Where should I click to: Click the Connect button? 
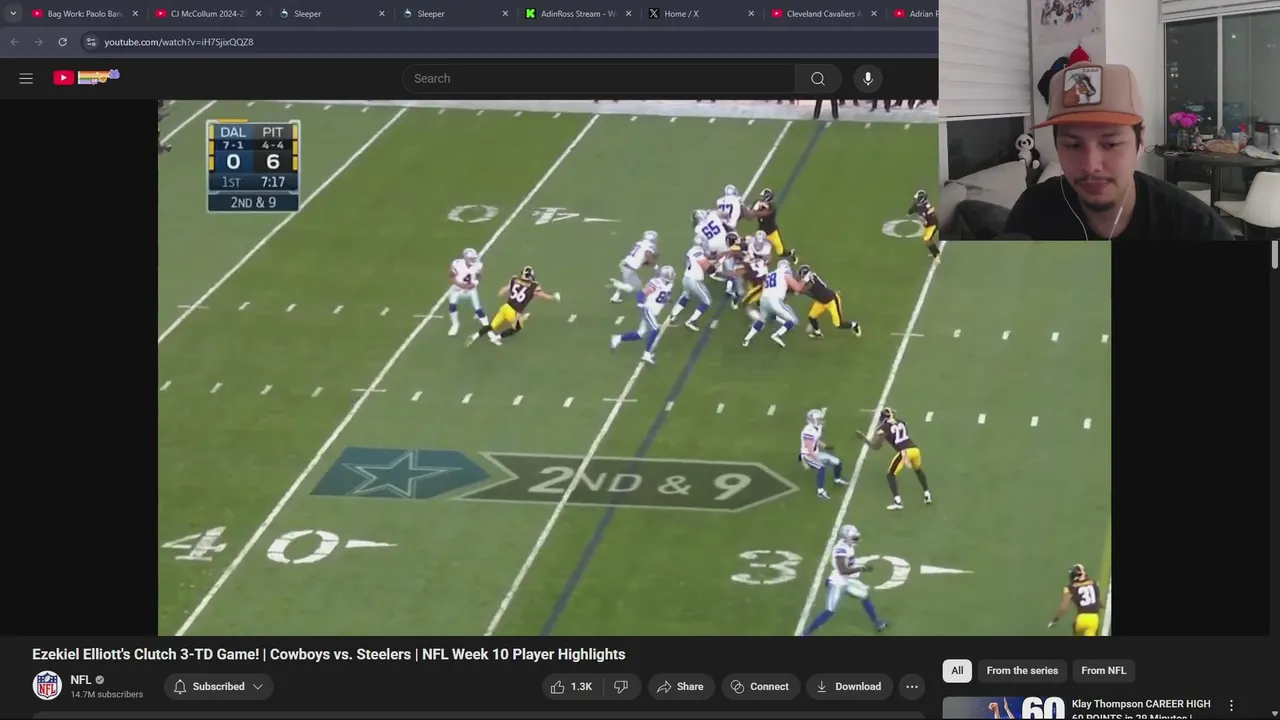[x=760, y=687]
